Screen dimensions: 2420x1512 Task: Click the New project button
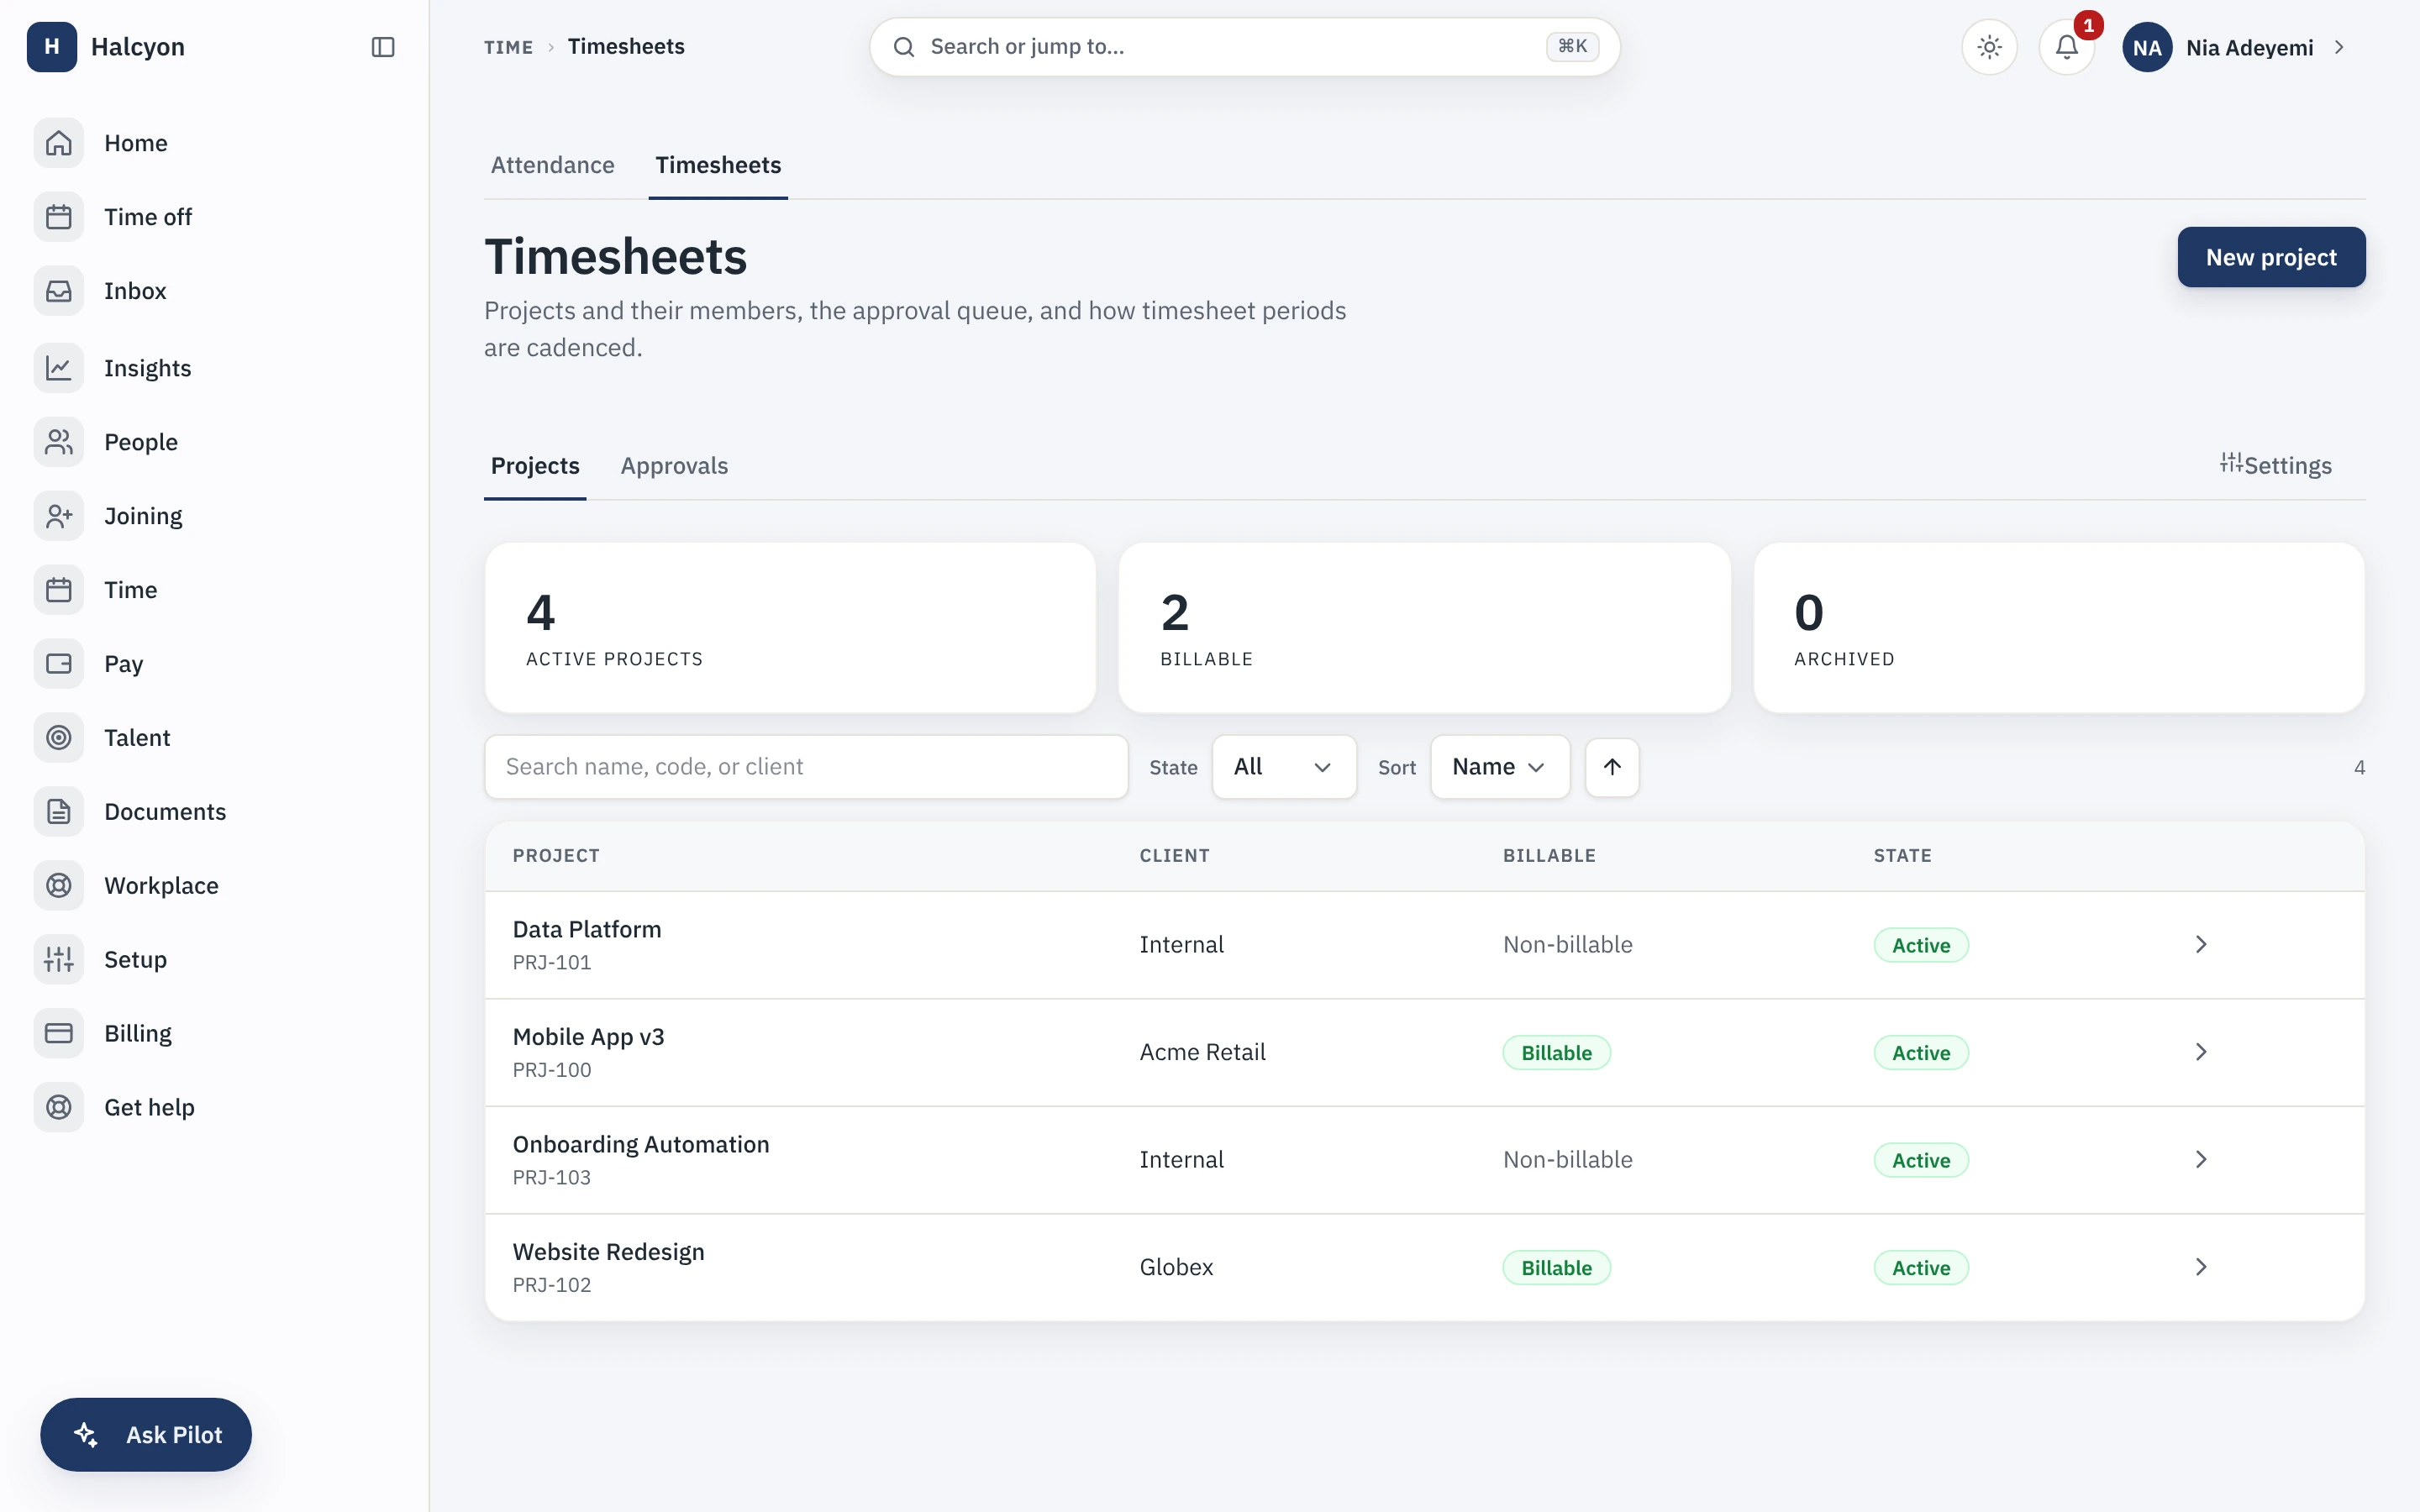coord(2271,257)
